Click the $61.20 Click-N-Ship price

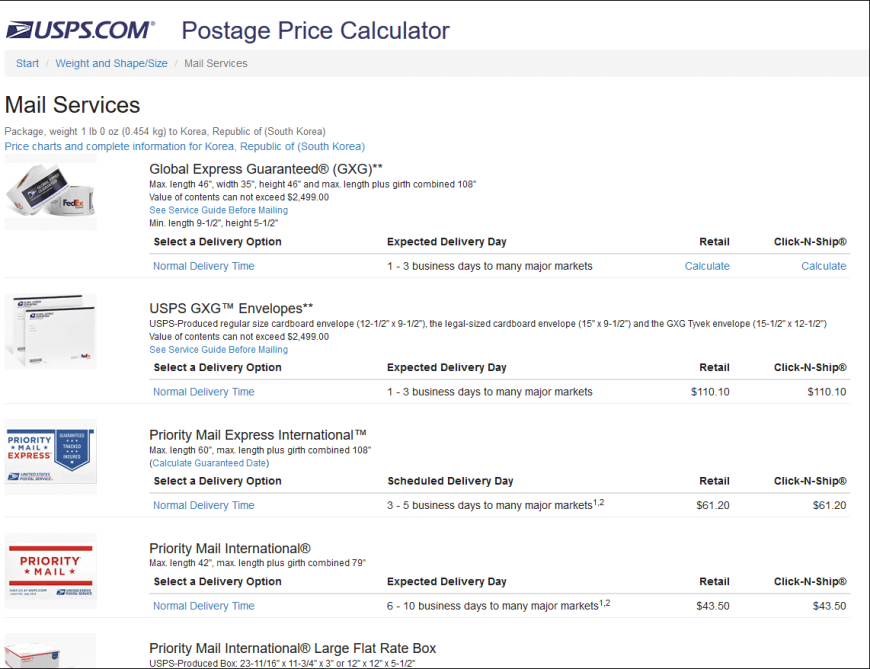pos(829,505)
